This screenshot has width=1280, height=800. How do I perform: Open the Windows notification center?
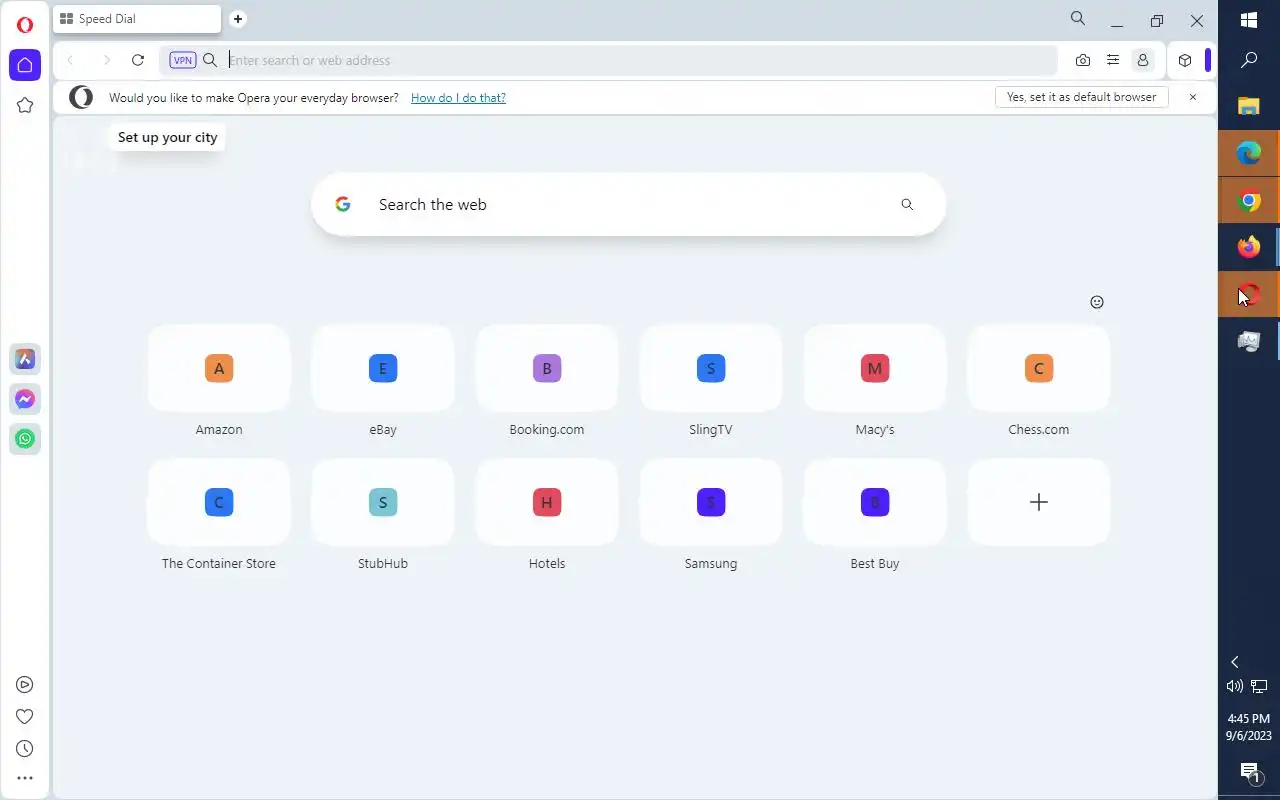1249,772
